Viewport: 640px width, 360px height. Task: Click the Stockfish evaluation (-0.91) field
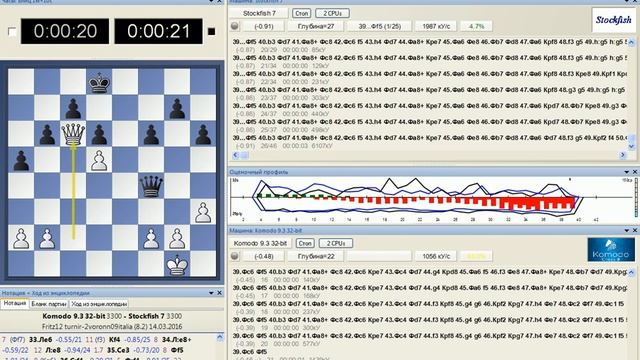tap(263, 26)
